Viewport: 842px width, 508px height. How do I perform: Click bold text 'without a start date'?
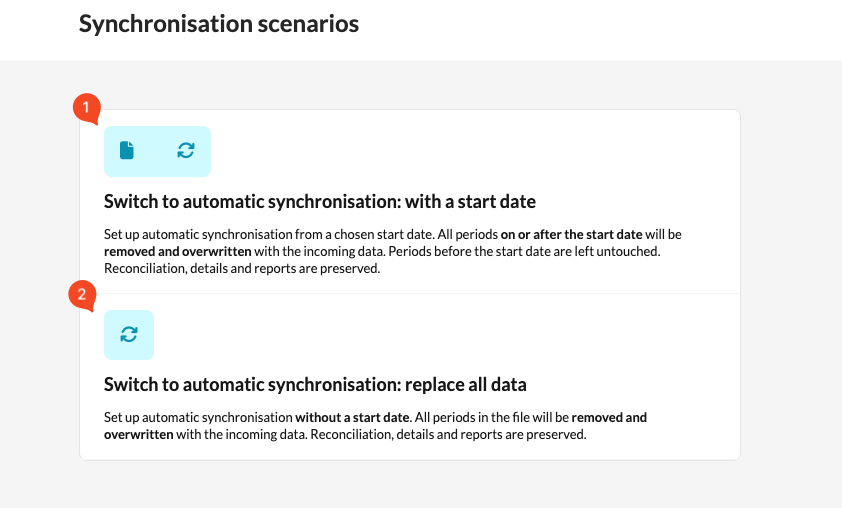(x=352, y=417)
